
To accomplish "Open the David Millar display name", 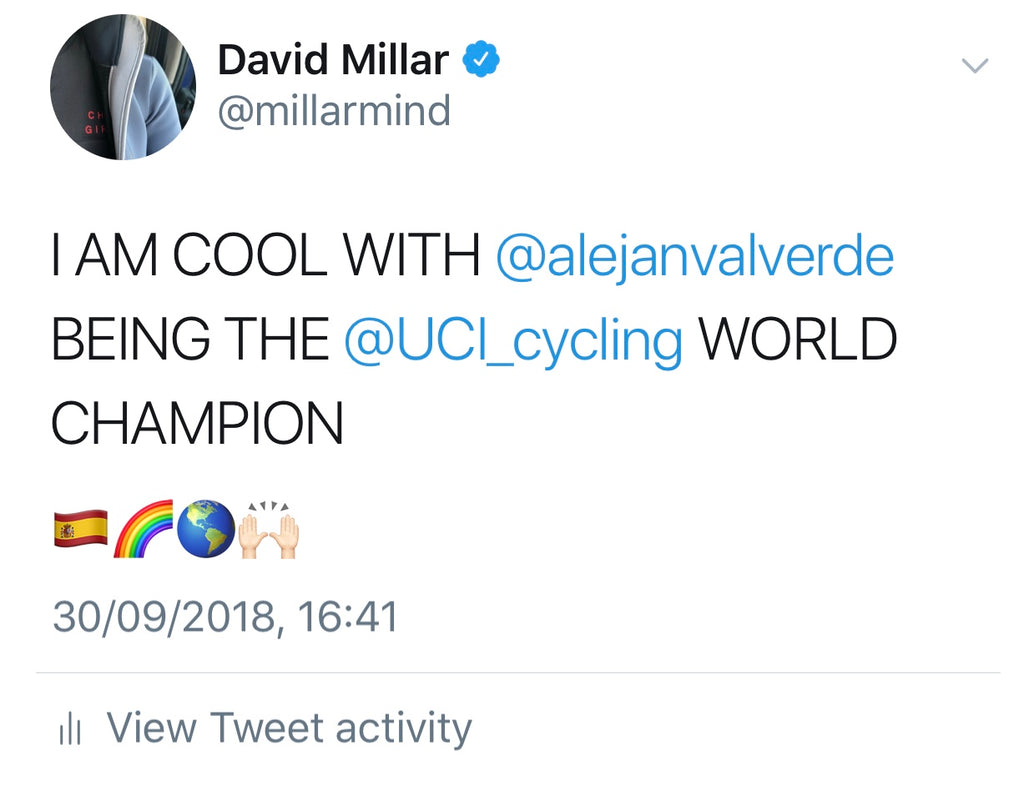I will click(332, 60).
